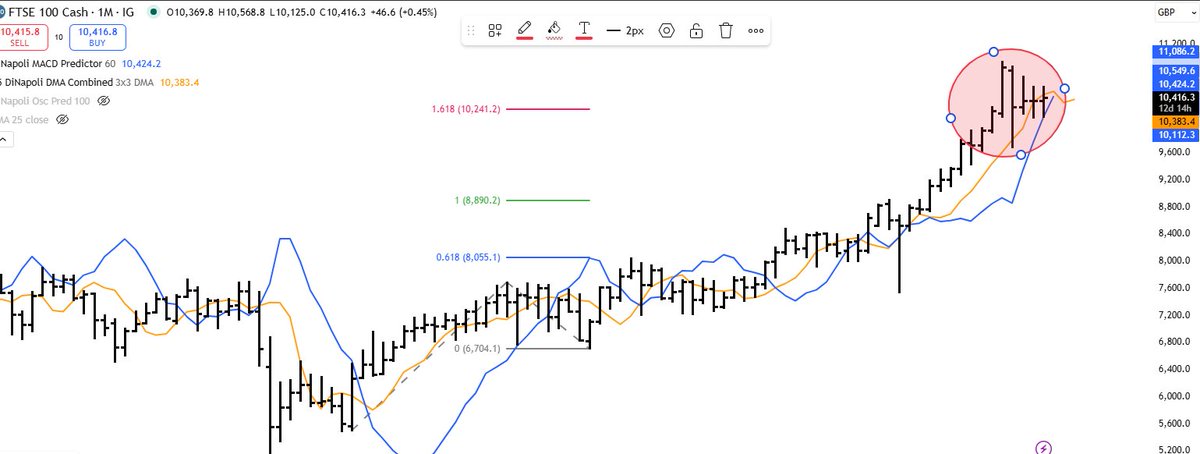Viewport: 1200px width, 454px height.
Task: Open more options three-dot menu
Action: [x=757, y=31]
